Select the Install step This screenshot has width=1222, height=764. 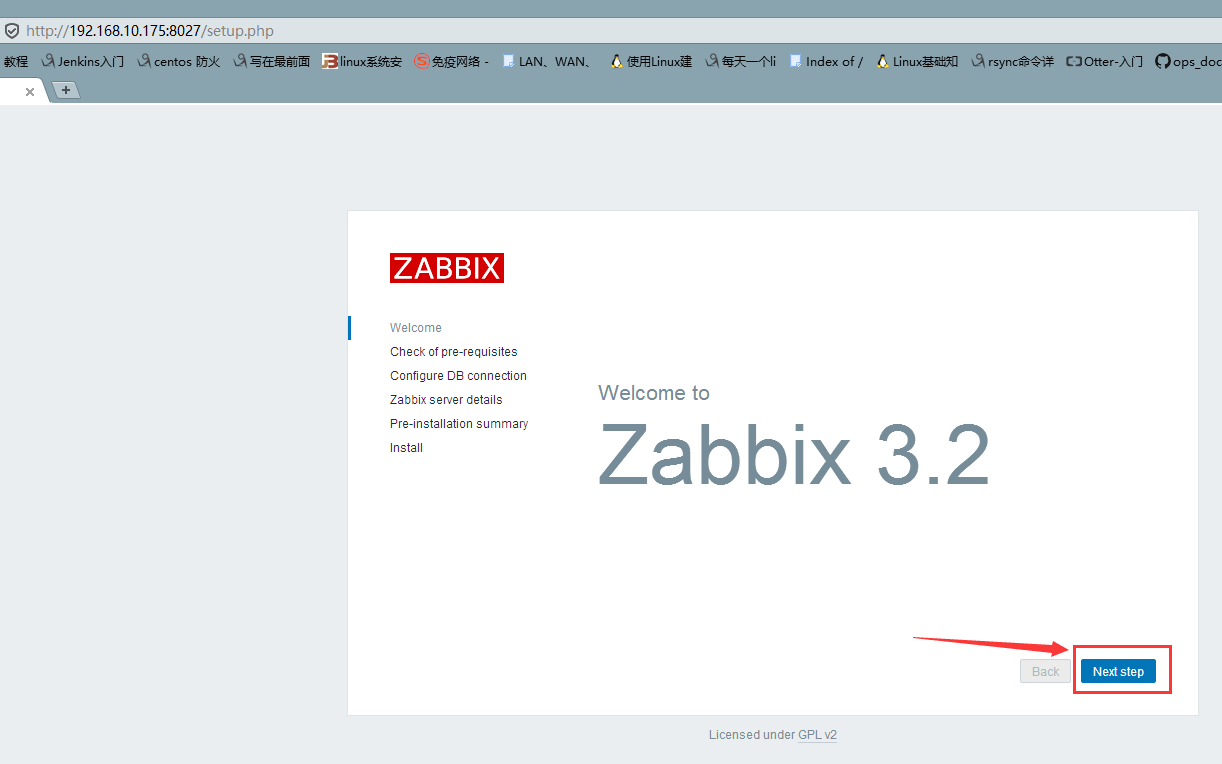pos(406,448)
